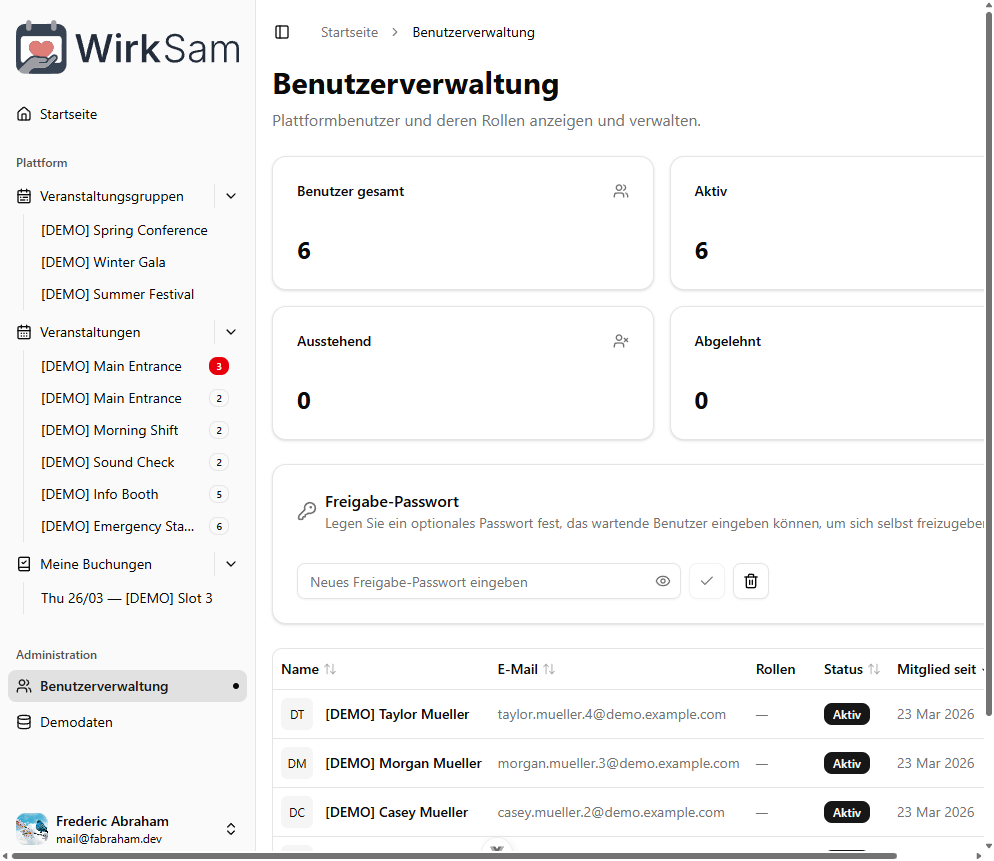
Task: Click the Demodaten database icon
Action: coord(24,722)
